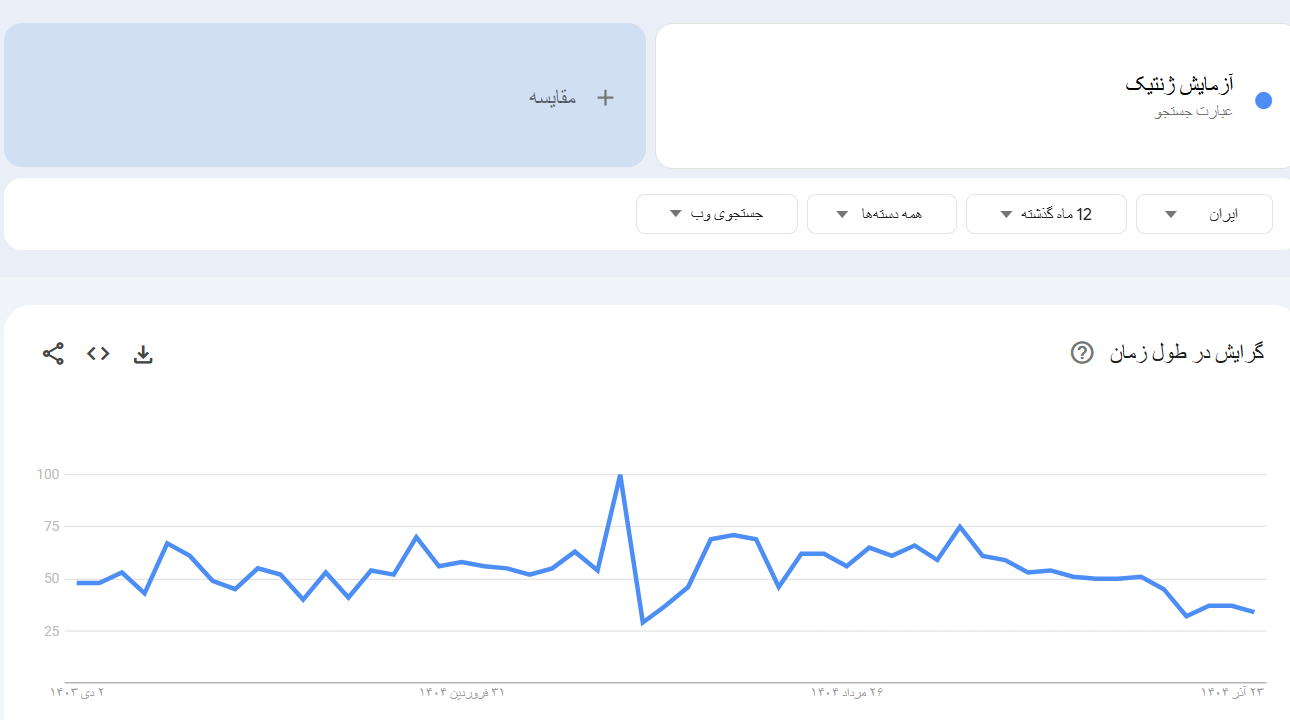Click the گرایش در طول زمان heading
This screenshot has height=720, width=1290.
[x=1187, y=353]
